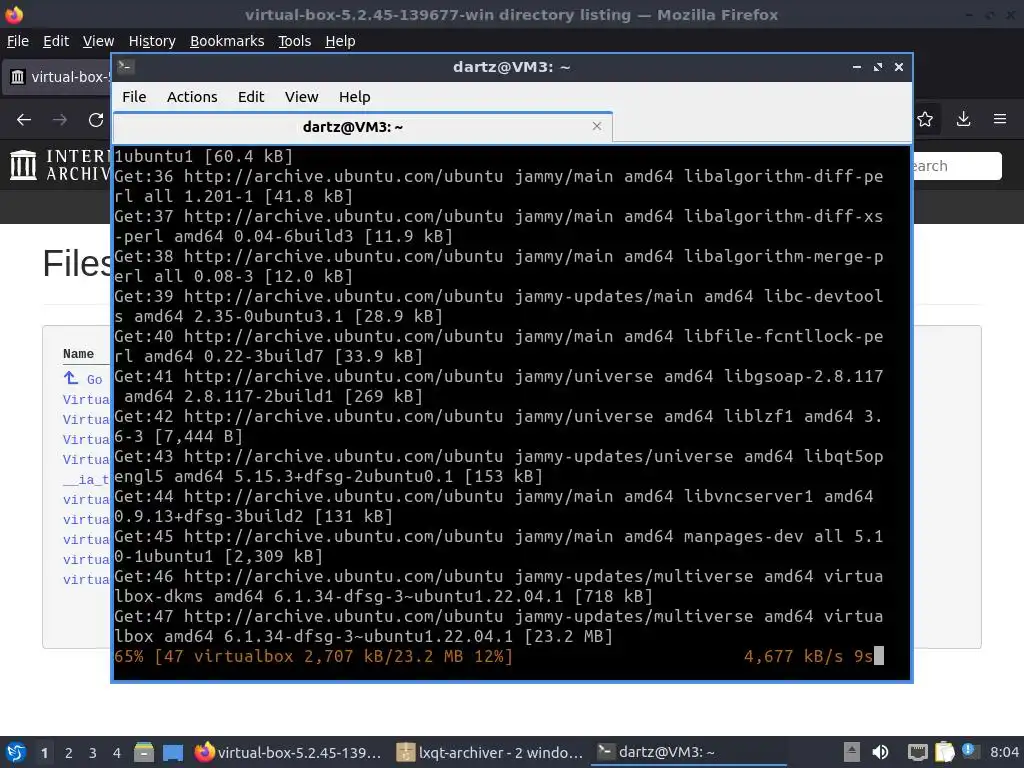The width and height of the screenshot is (1024, 768).
Task: Go back in Firefox
Action: click(x=24, y=120)
